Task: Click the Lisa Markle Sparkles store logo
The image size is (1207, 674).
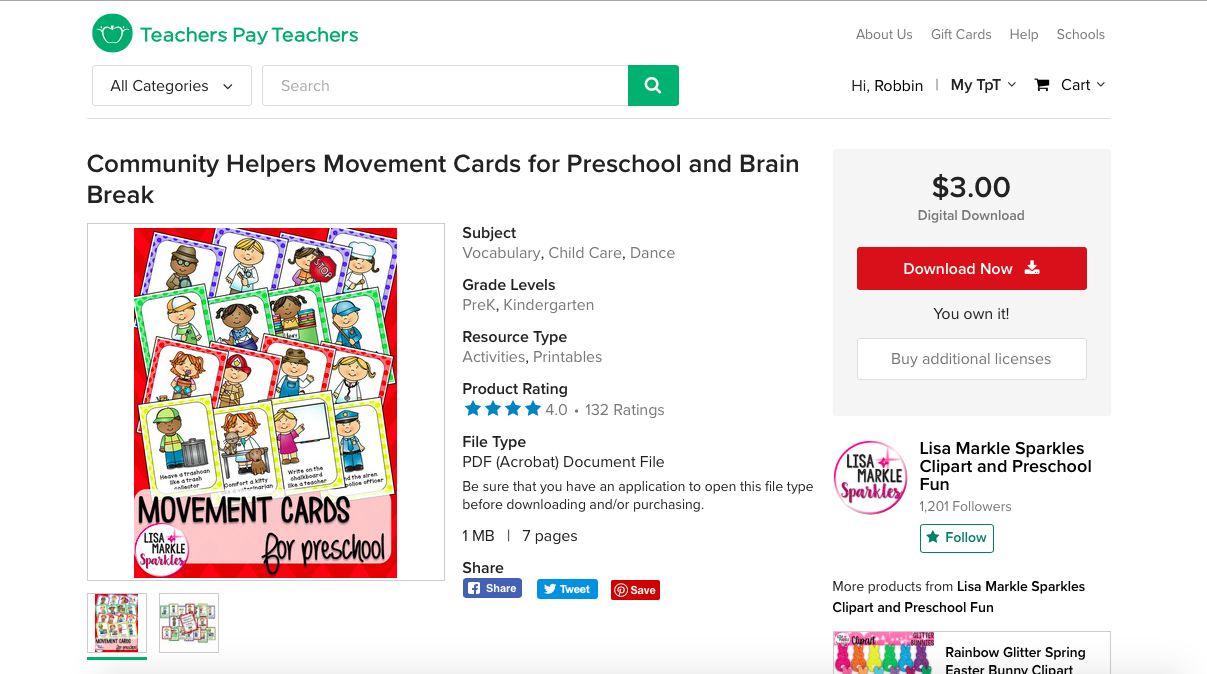Action: pyautogui.click(x=870, y=478)
